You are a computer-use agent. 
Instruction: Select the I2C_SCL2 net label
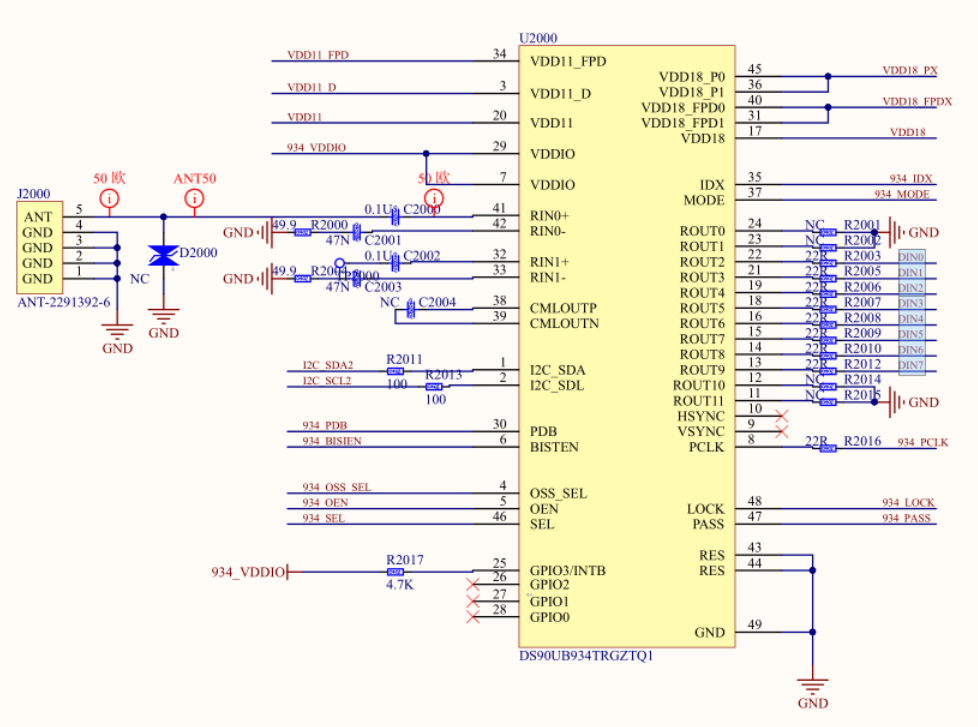327,380
